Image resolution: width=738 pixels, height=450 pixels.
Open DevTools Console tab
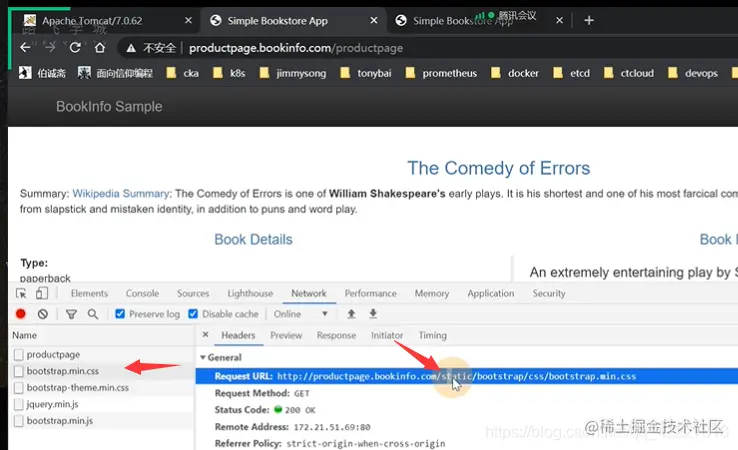pos(142,293)
